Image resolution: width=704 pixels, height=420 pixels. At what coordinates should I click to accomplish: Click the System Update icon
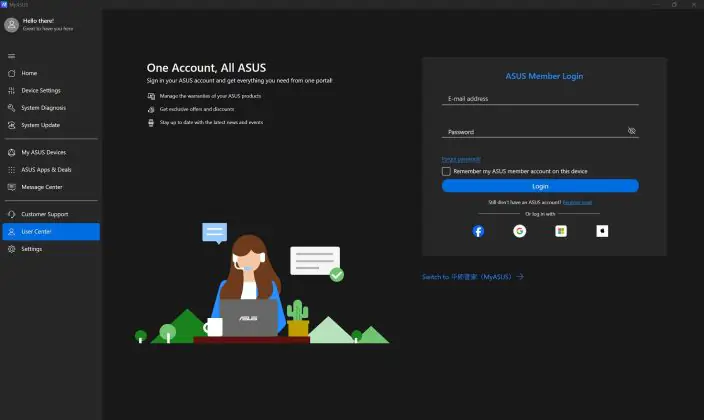coord(12,125)
